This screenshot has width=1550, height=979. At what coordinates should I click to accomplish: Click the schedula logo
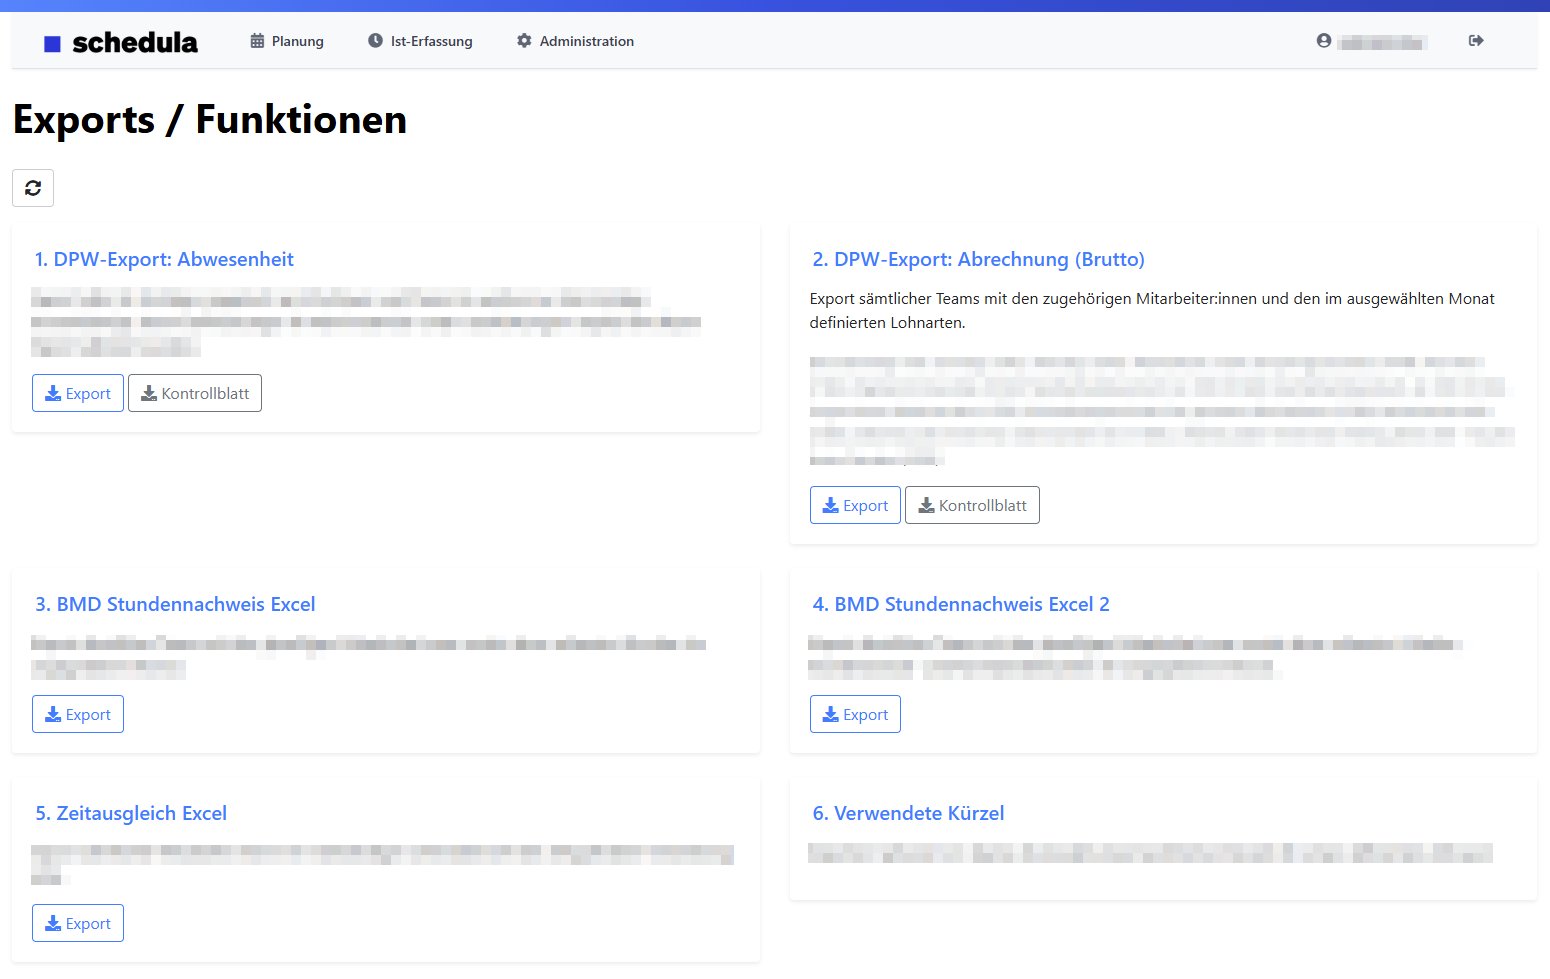point(121,42)
